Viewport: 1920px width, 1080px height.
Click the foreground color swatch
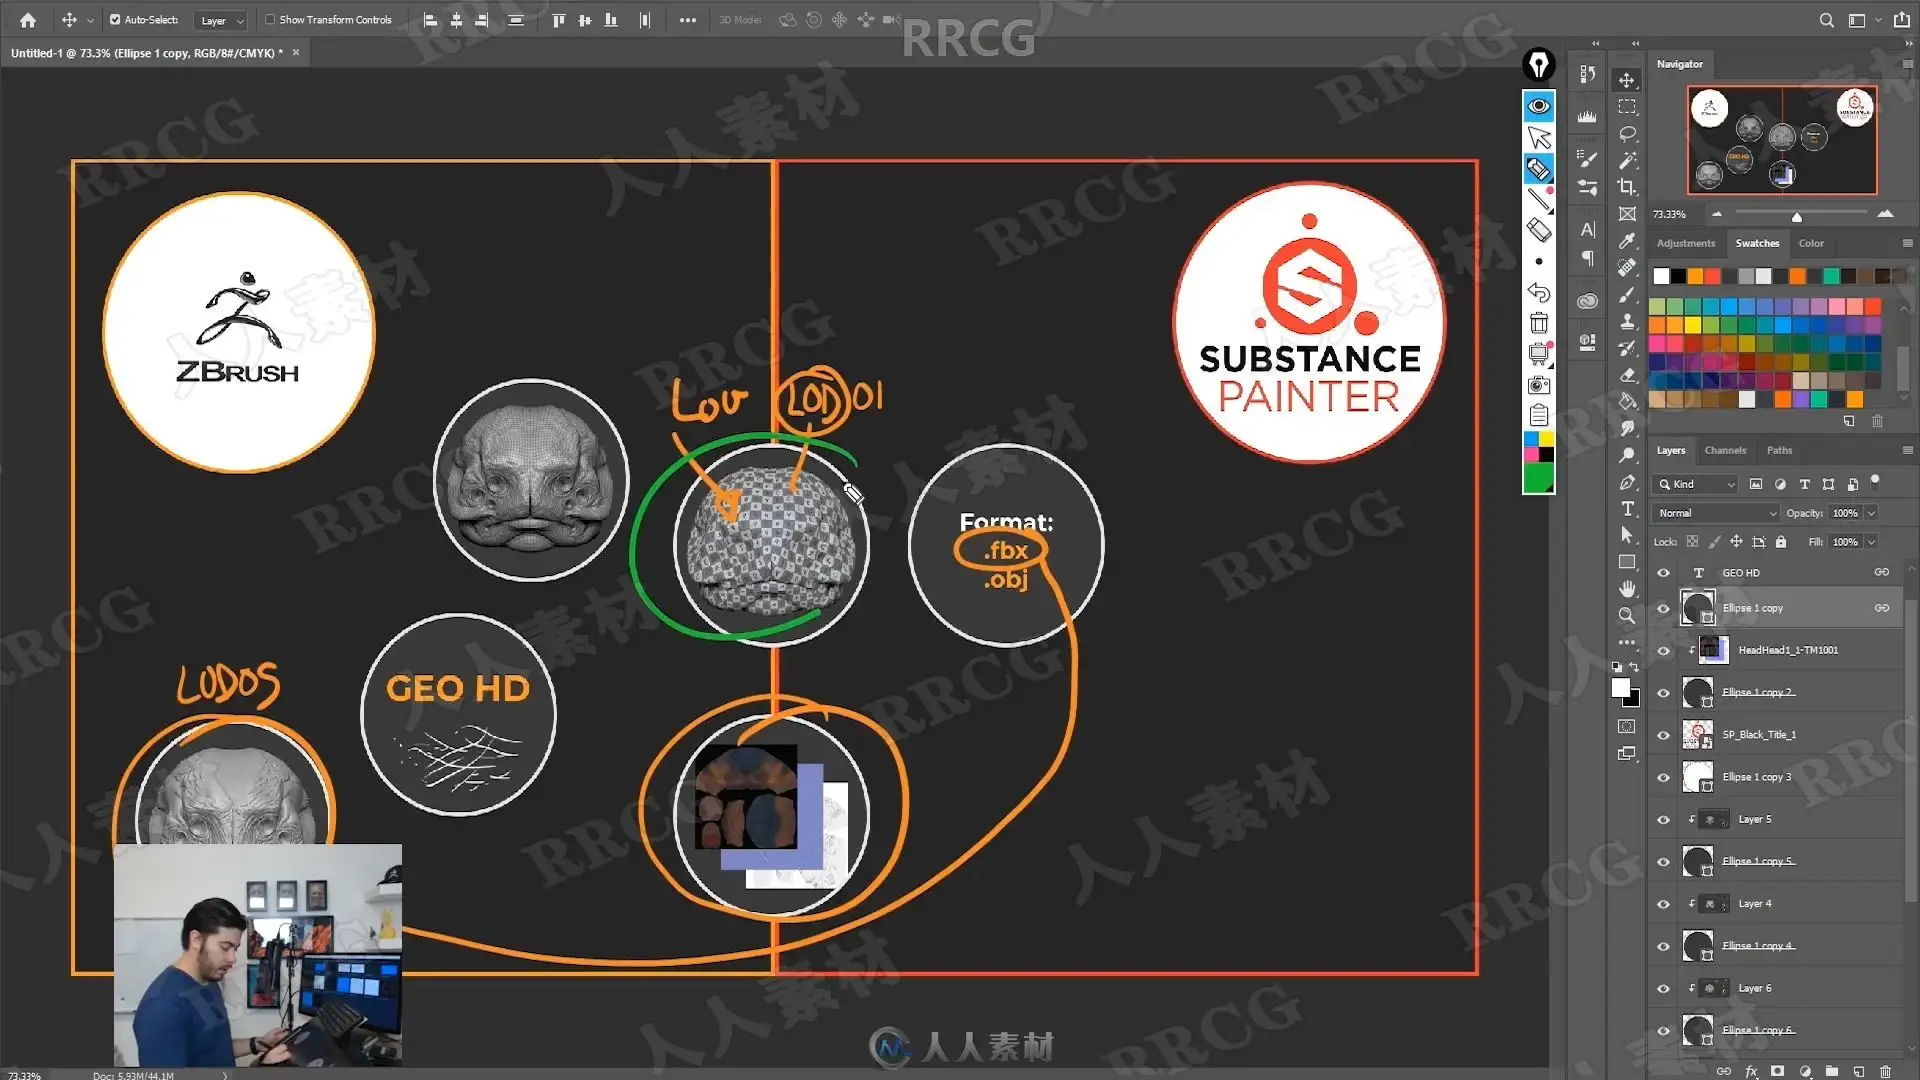(x=1621, y=688)
